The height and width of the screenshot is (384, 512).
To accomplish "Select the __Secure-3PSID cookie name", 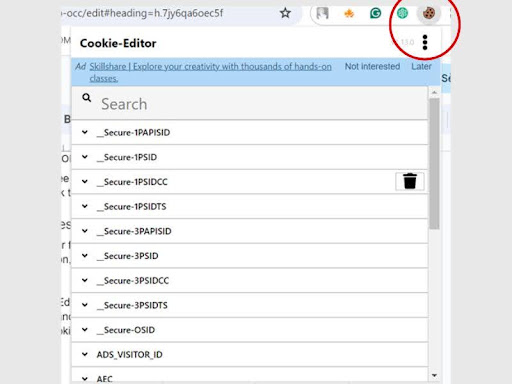I will point(127,256).
